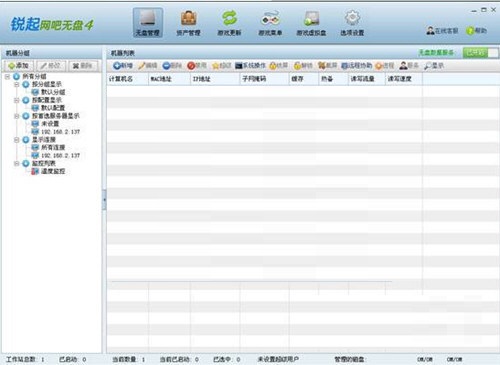Click the 删除 delete group button

point(83,66)
